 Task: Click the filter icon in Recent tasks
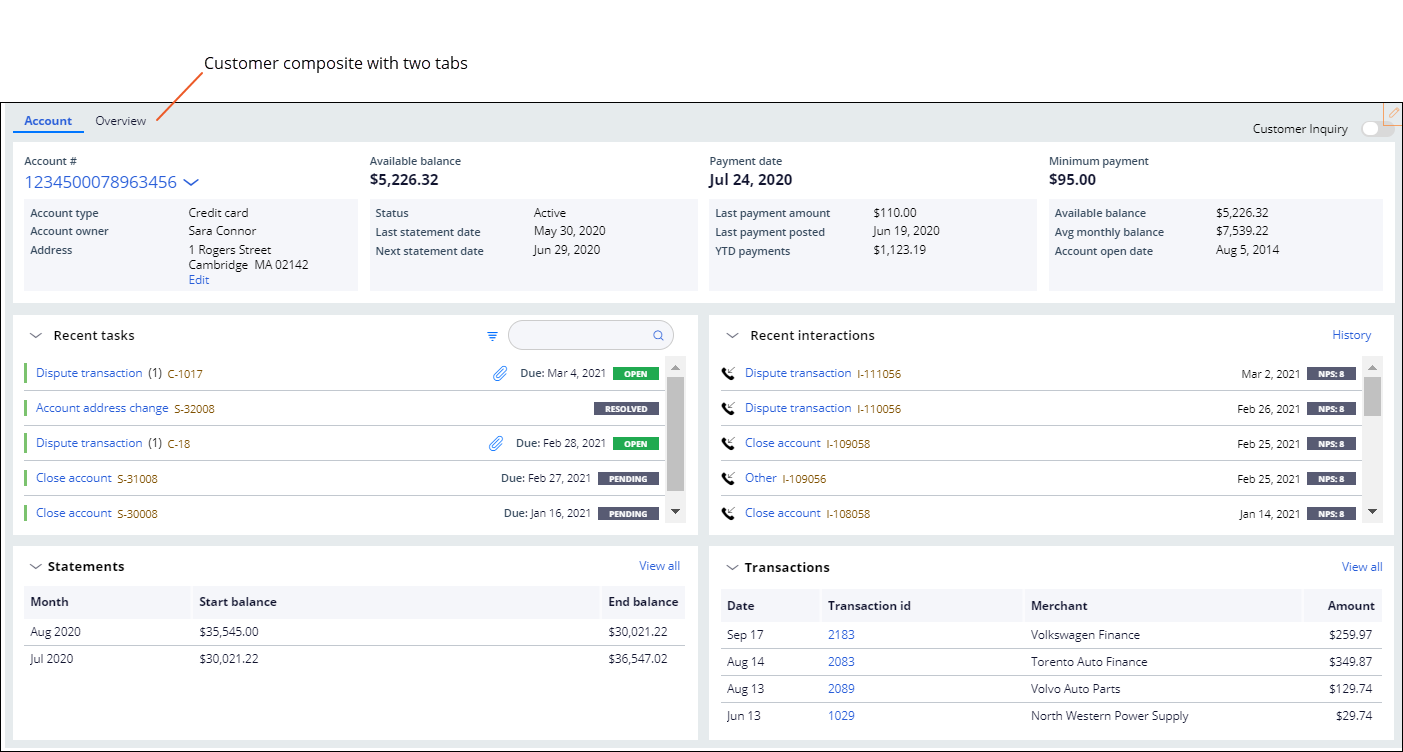pyautogui.click(x=492, y=336)
